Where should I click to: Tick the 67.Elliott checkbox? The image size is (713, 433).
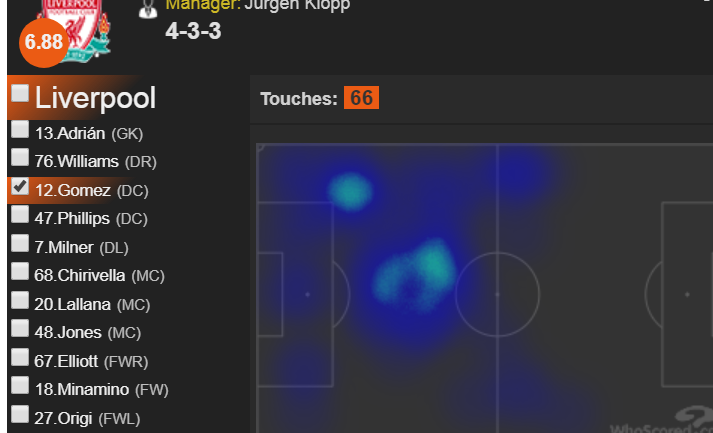click(20, 357)
